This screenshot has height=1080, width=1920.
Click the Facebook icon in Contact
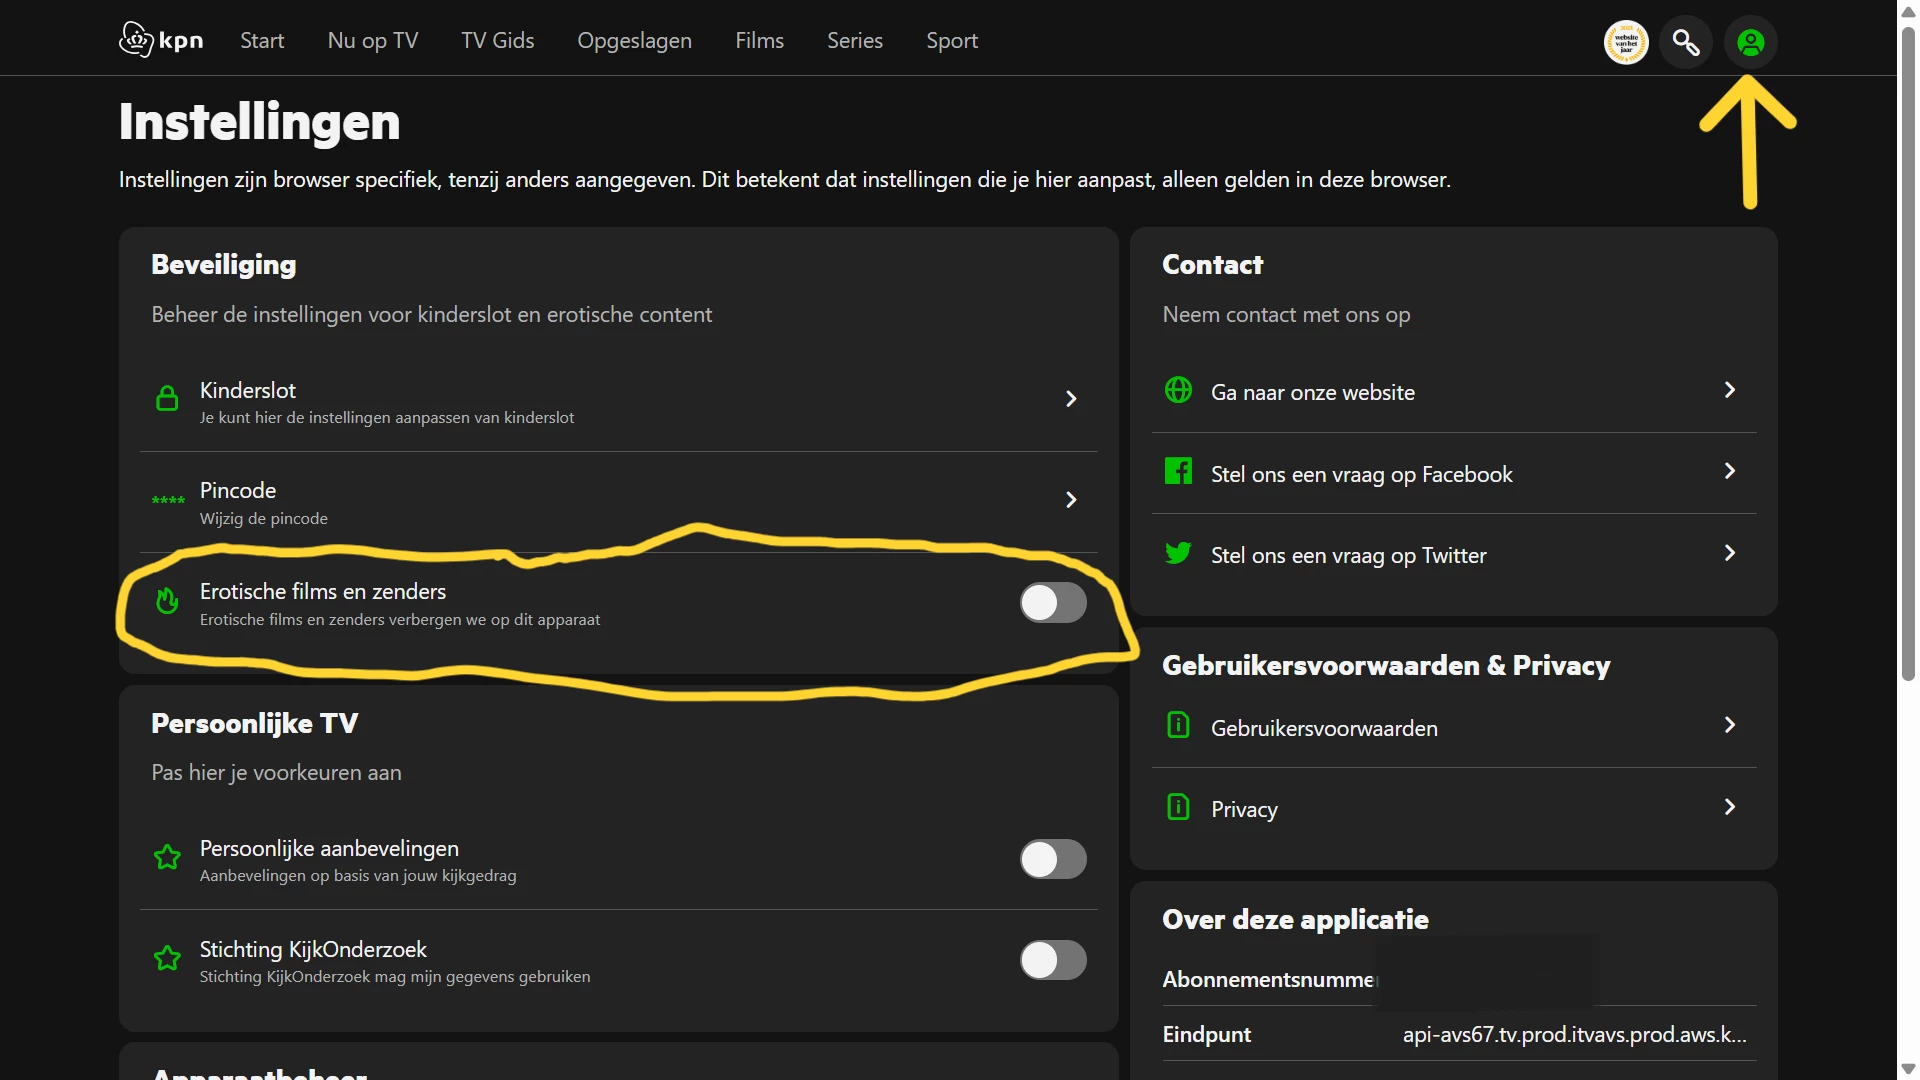1178,471
